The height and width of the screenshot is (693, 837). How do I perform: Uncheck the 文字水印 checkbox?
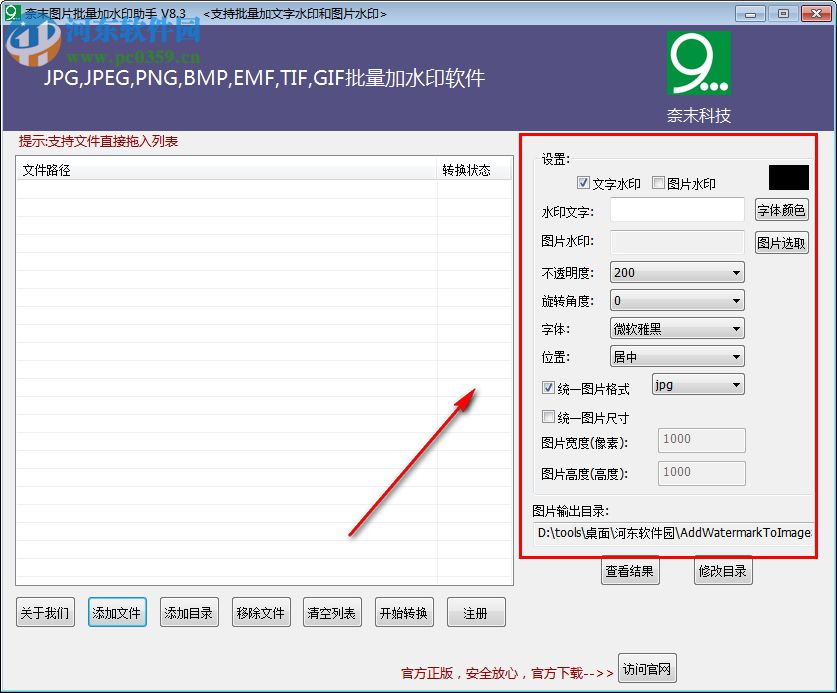coord(582,183)
